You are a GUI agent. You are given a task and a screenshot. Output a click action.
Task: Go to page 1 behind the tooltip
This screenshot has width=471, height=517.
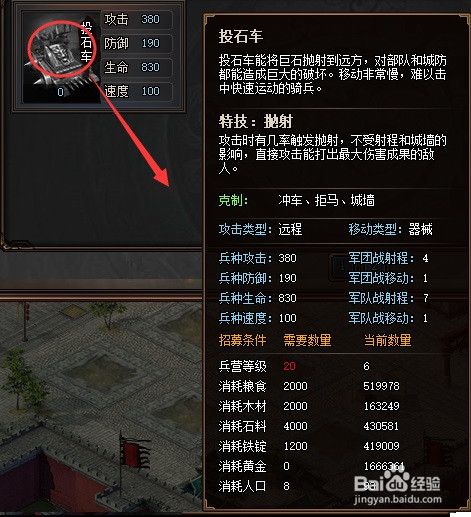[x=342, y=267]
